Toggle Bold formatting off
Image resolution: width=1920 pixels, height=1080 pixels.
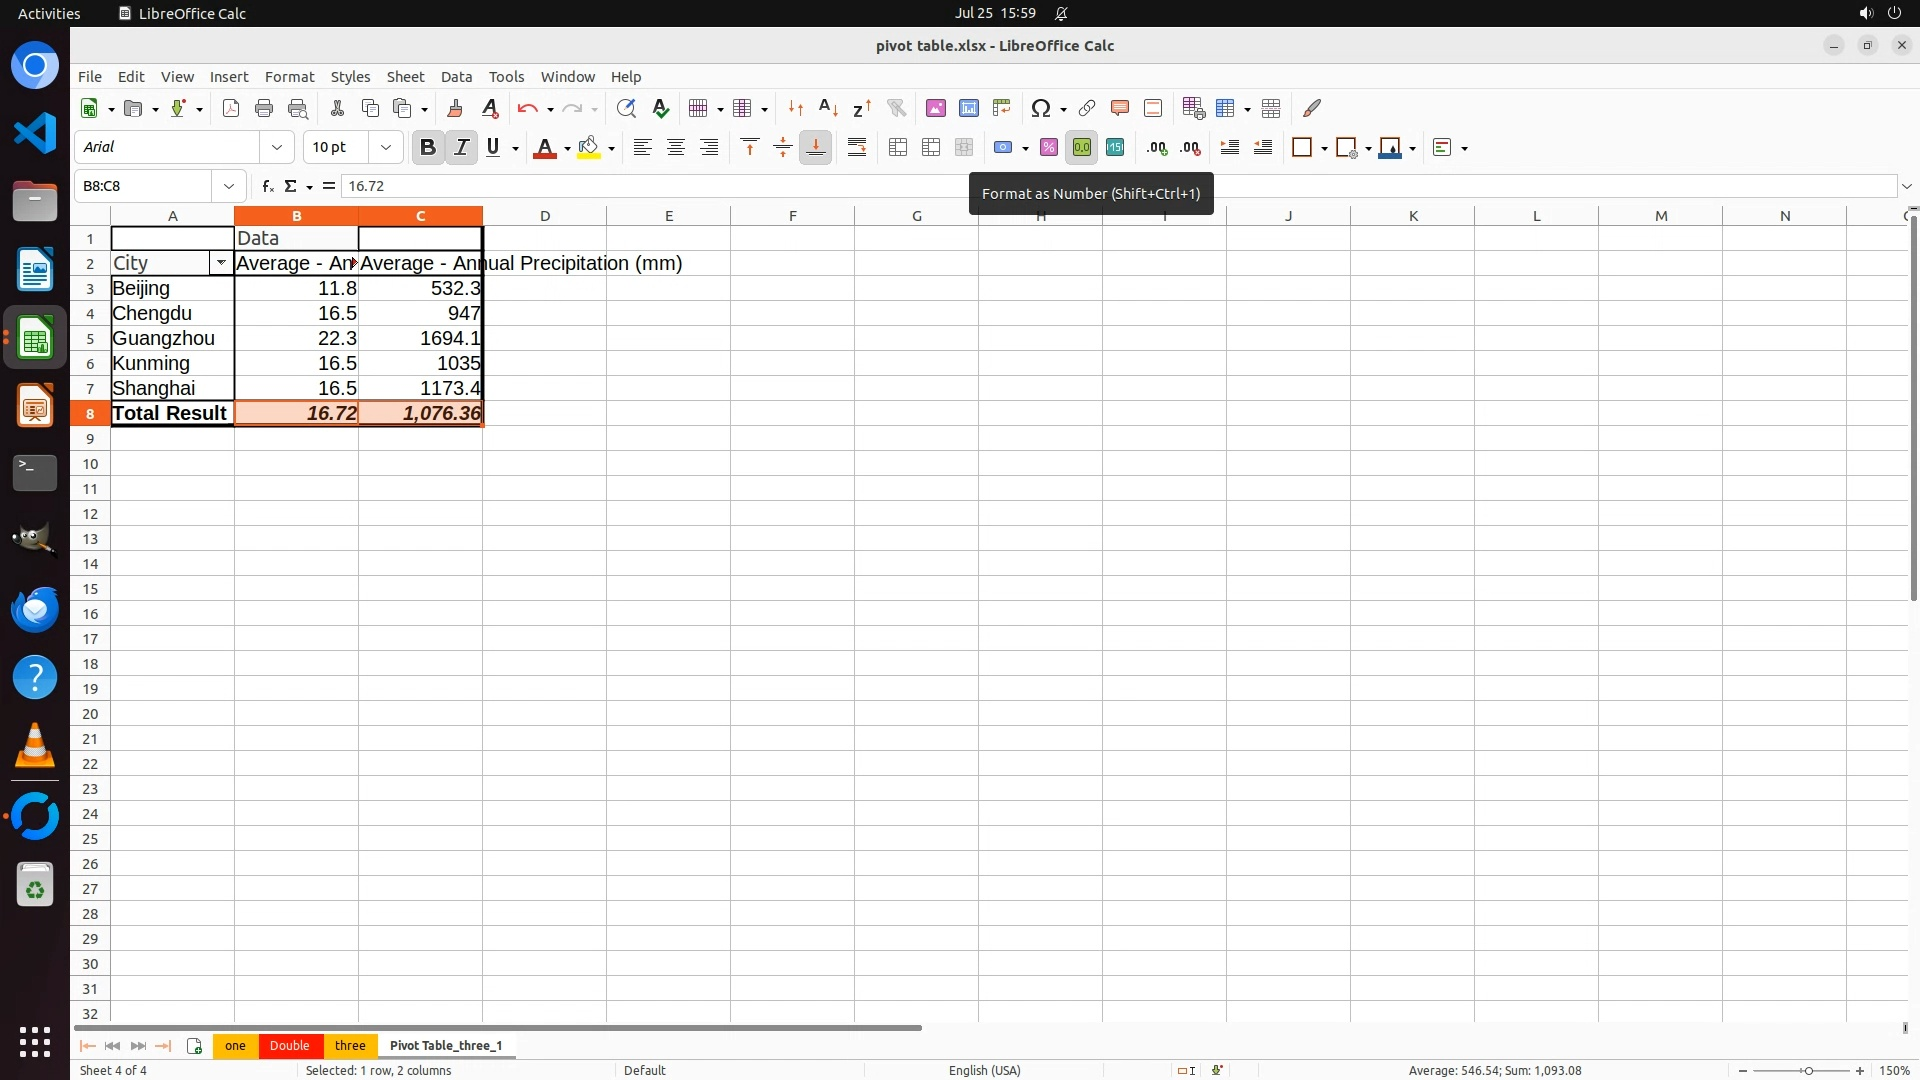coord(428,148)
